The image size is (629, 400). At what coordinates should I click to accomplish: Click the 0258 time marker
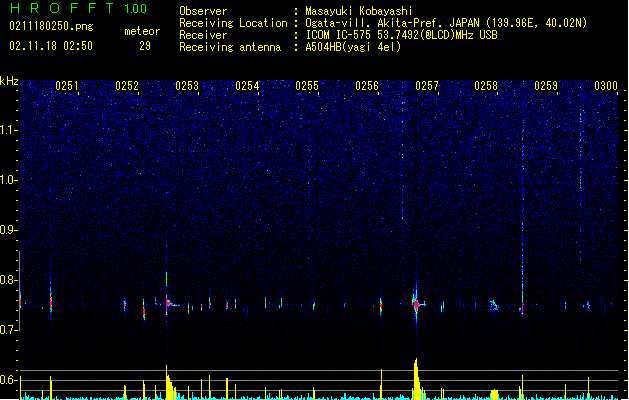pos(486,85)
